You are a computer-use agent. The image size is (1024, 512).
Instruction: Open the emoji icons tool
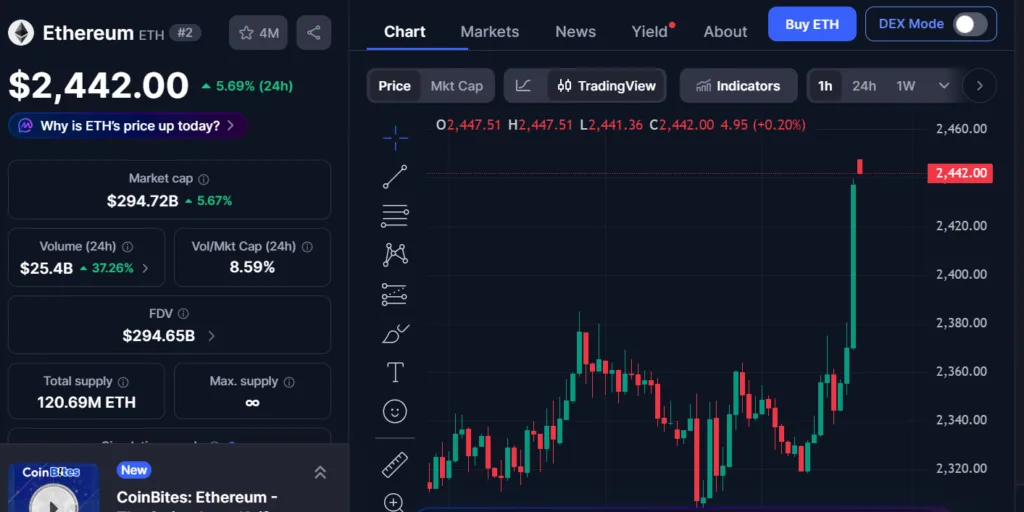click(395, 411)
